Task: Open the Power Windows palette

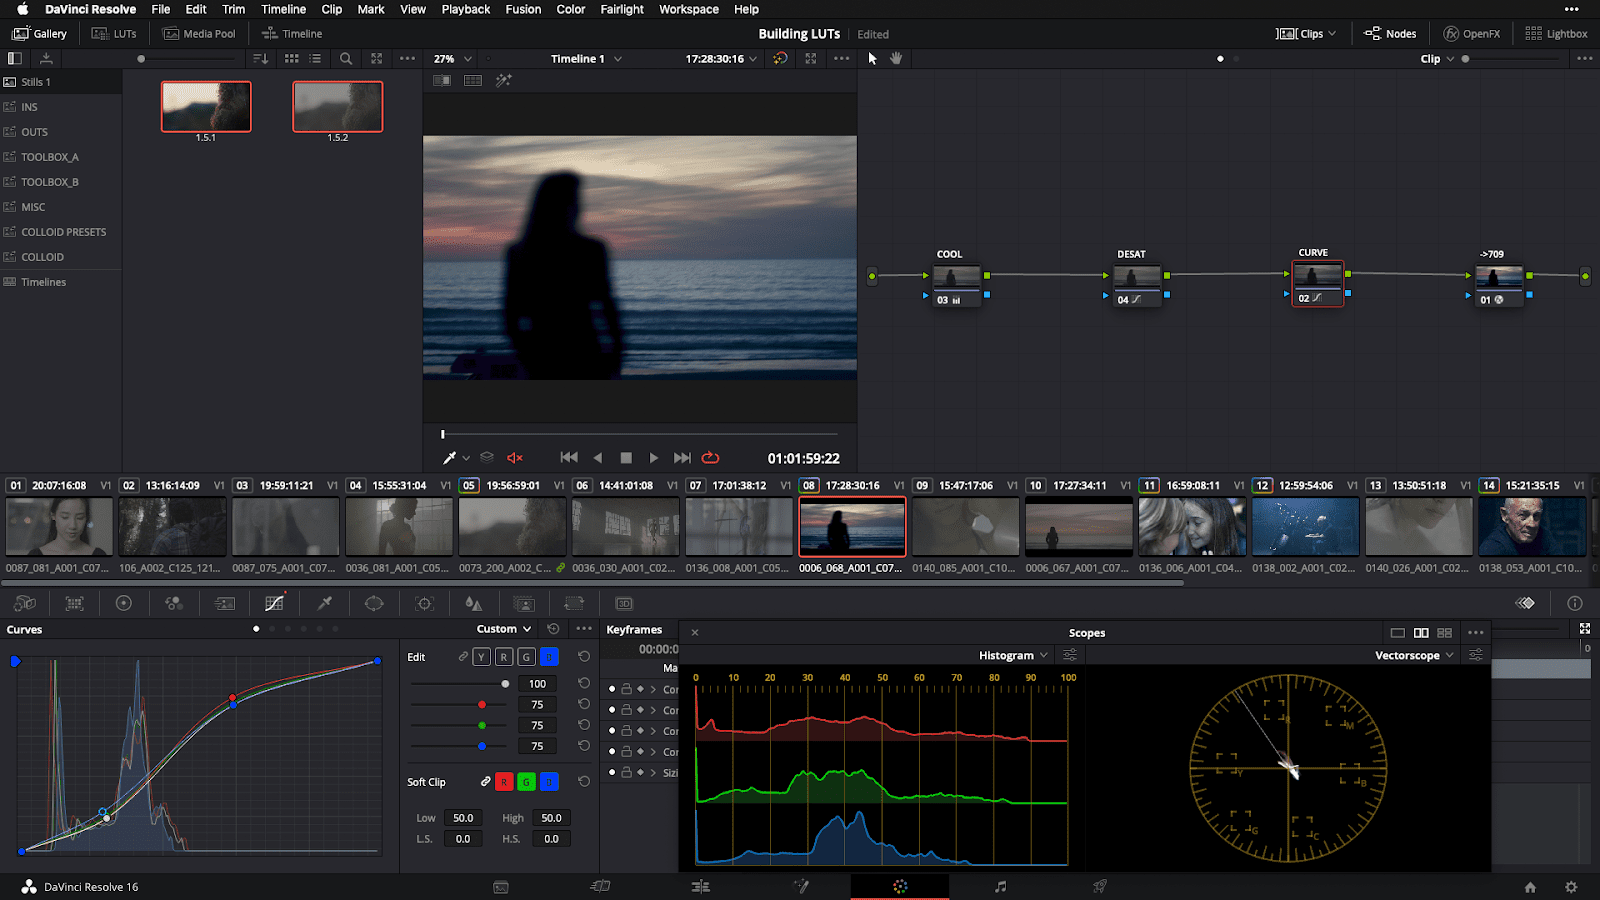Action: tap(374, 603)
